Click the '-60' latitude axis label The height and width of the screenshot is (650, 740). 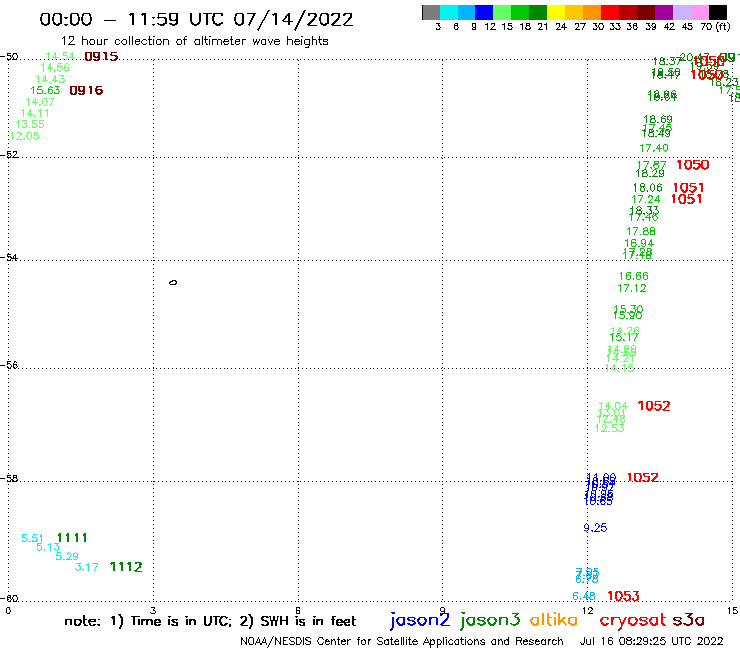pos(9,599)
